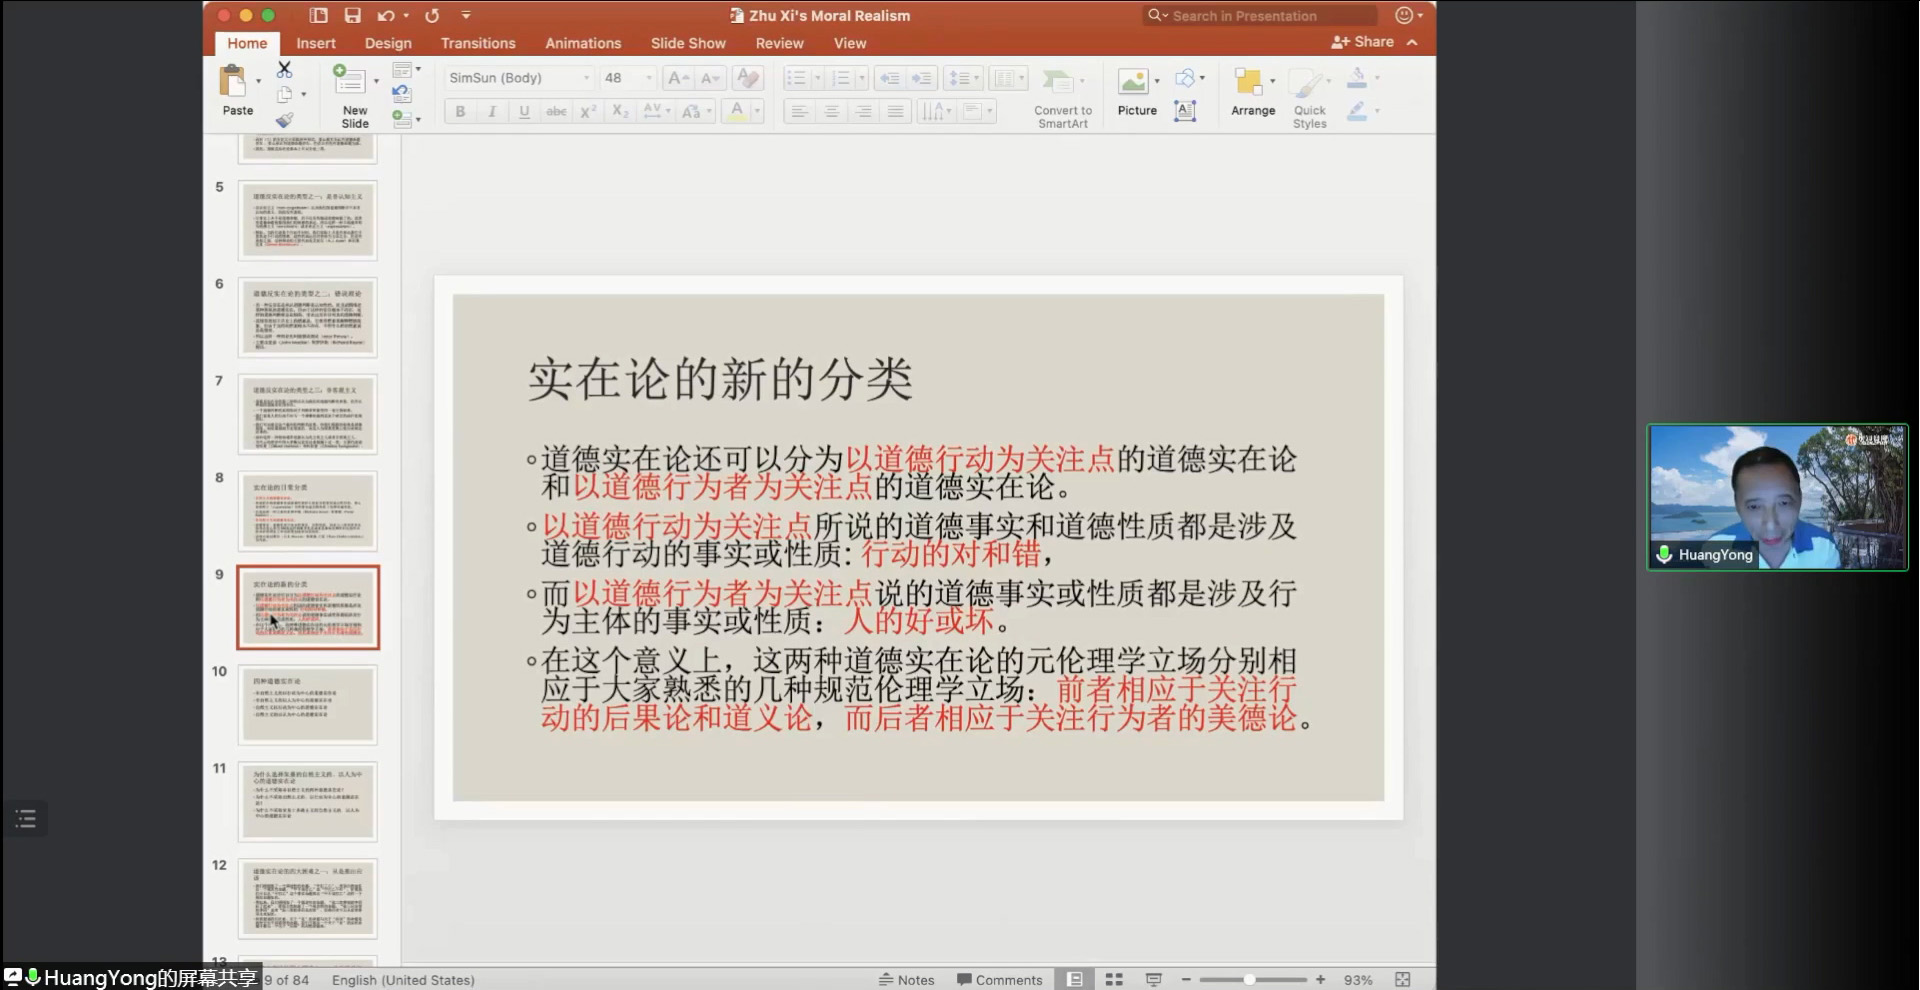
Task: Open the font size 48 dropdown
Action: click(x=648, y=78)
